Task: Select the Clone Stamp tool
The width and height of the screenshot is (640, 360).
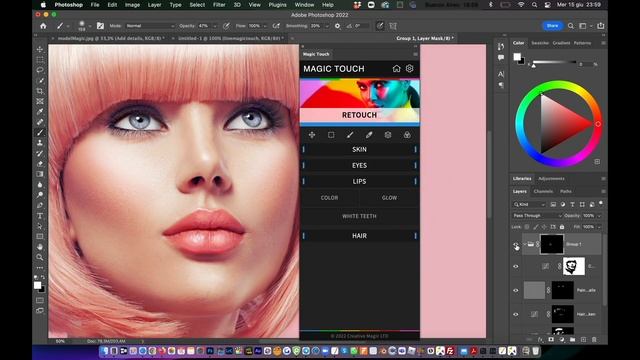Action: (40, 143)
